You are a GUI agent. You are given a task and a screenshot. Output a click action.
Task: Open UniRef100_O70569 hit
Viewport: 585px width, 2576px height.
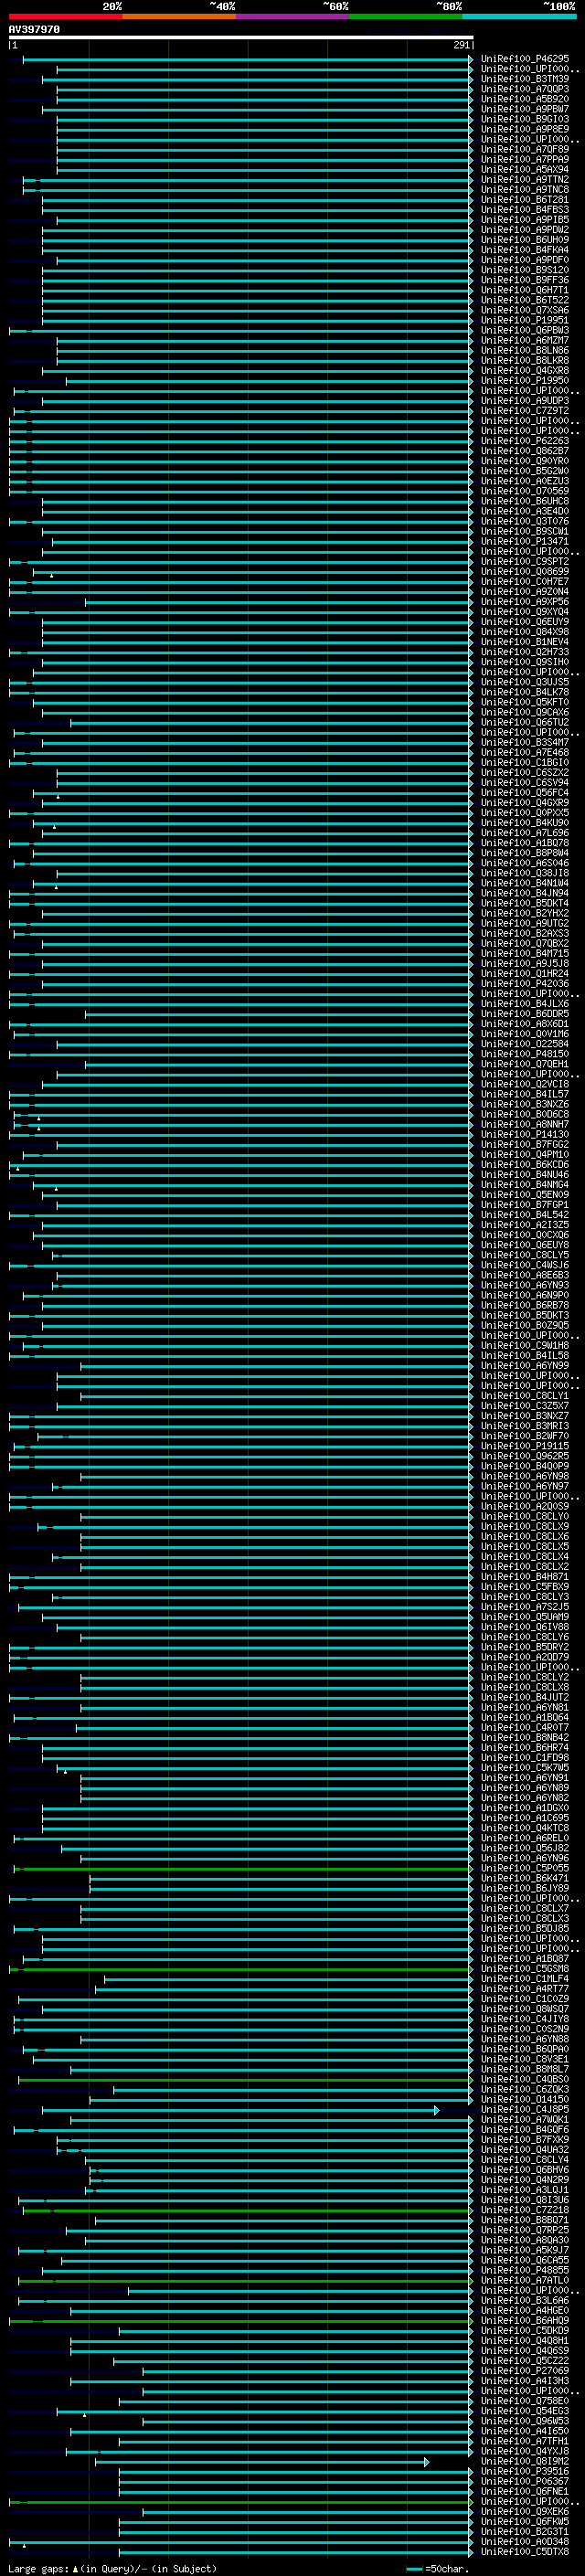[524, 491]
